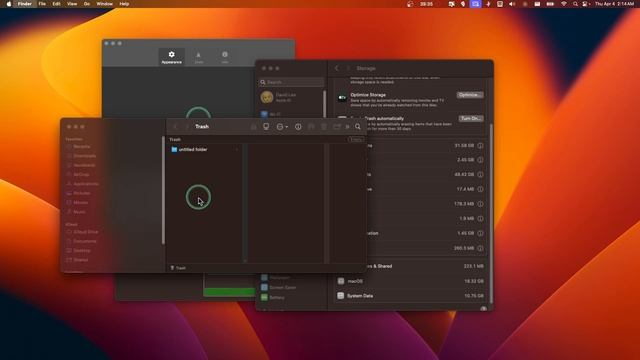The height and width of the screenshot is (360, 640).
Task: Click Trash in the Finder path bar
Action: 178,268
